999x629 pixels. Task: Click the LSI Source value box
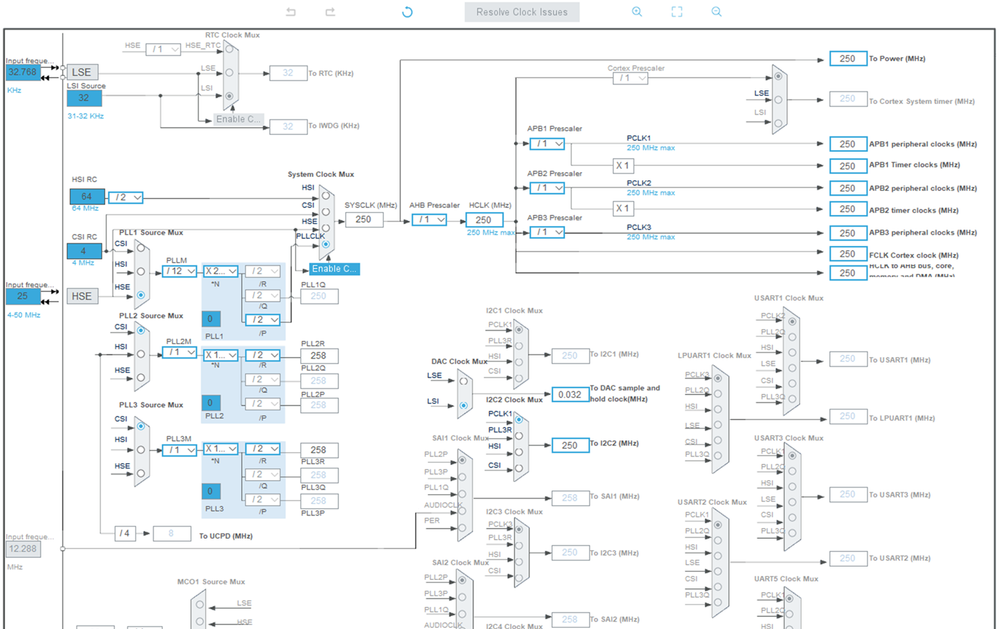[x=84, y=98]
